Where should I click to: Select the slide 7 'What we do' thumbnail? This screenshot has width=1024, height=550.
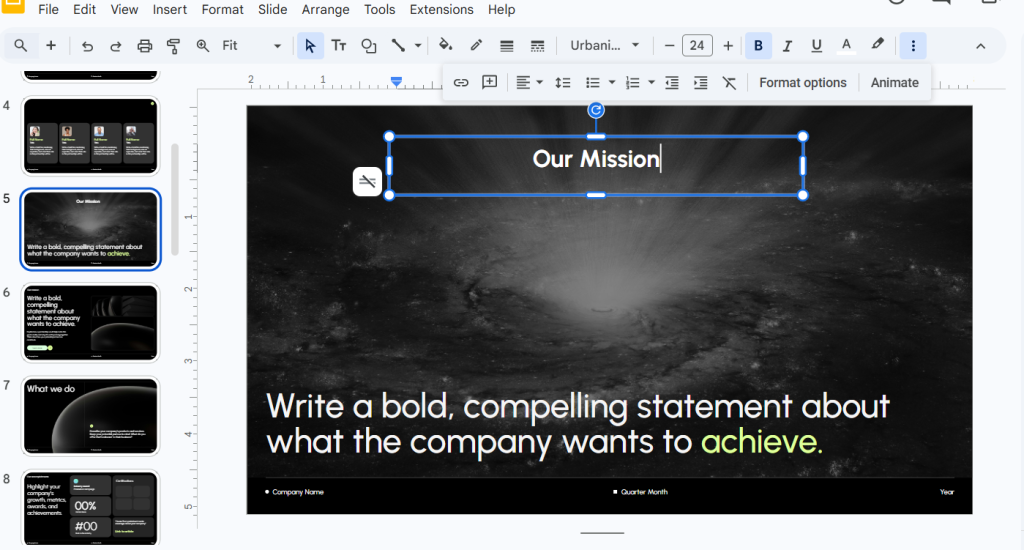tap(91, 416)
